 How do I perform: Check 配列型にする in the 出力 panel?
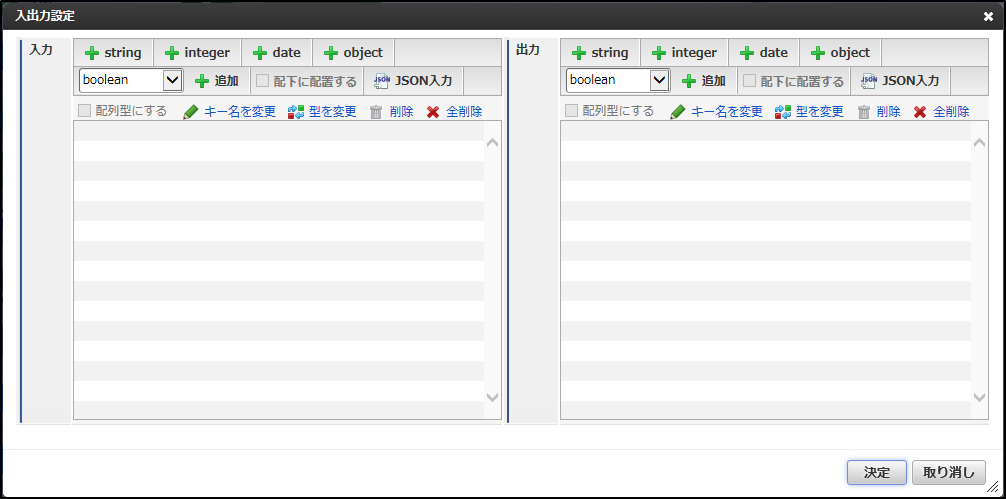572,111
